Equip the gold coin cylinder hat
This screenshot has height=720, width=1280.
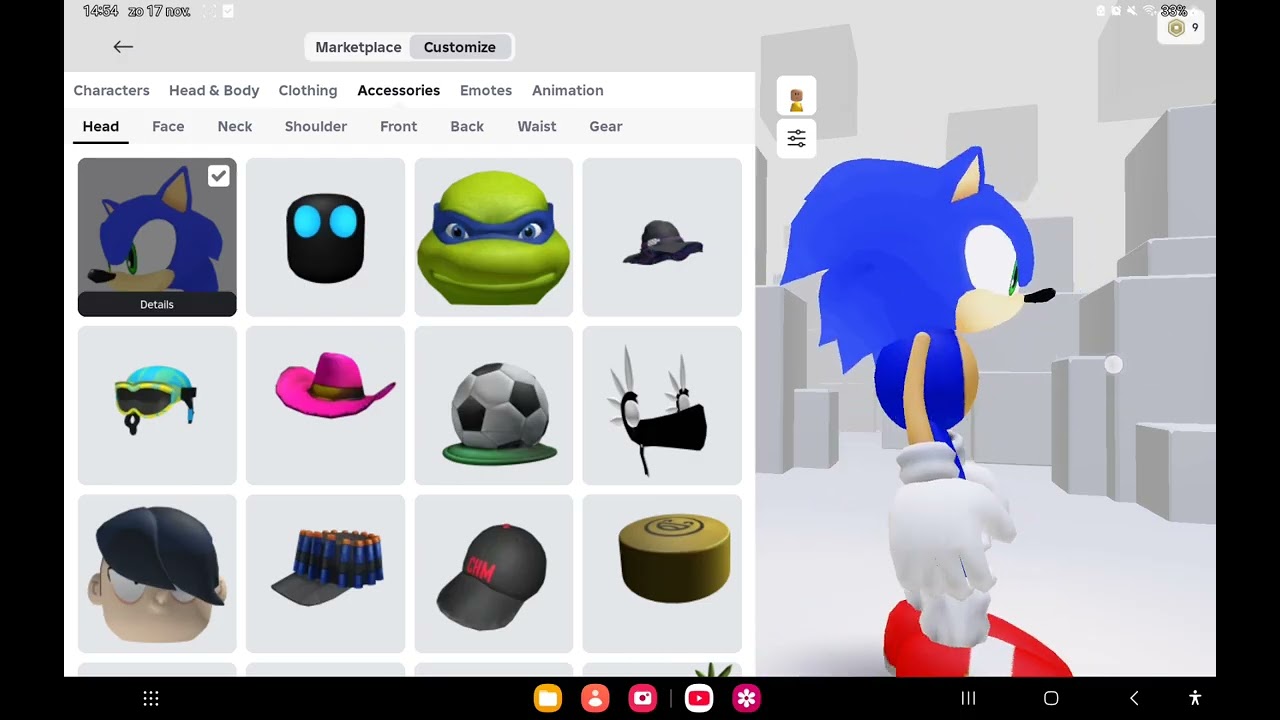662,574
